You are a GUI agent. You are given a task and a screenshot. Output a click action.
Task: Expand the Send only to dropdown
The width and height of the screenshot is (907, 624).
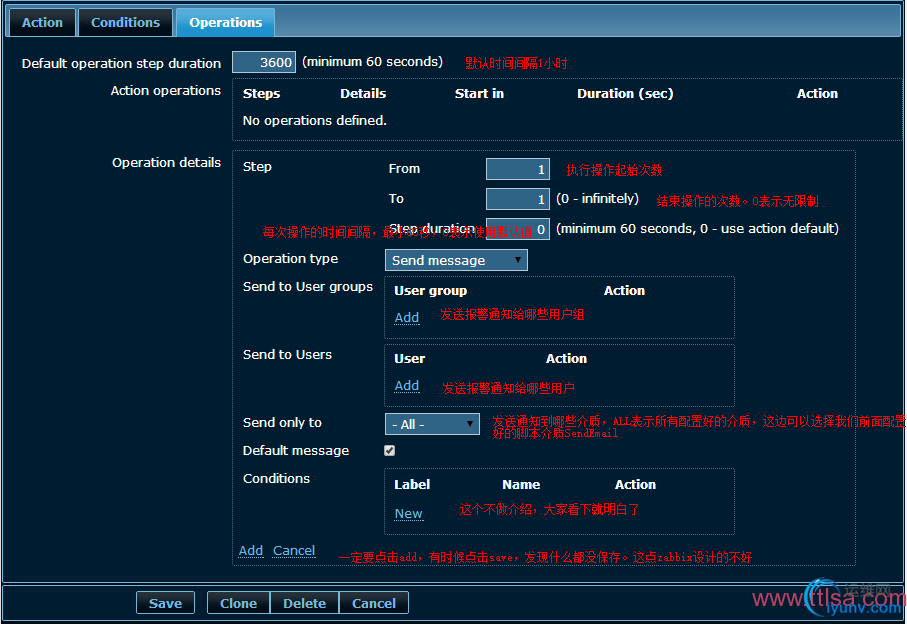tap(432, 424)
